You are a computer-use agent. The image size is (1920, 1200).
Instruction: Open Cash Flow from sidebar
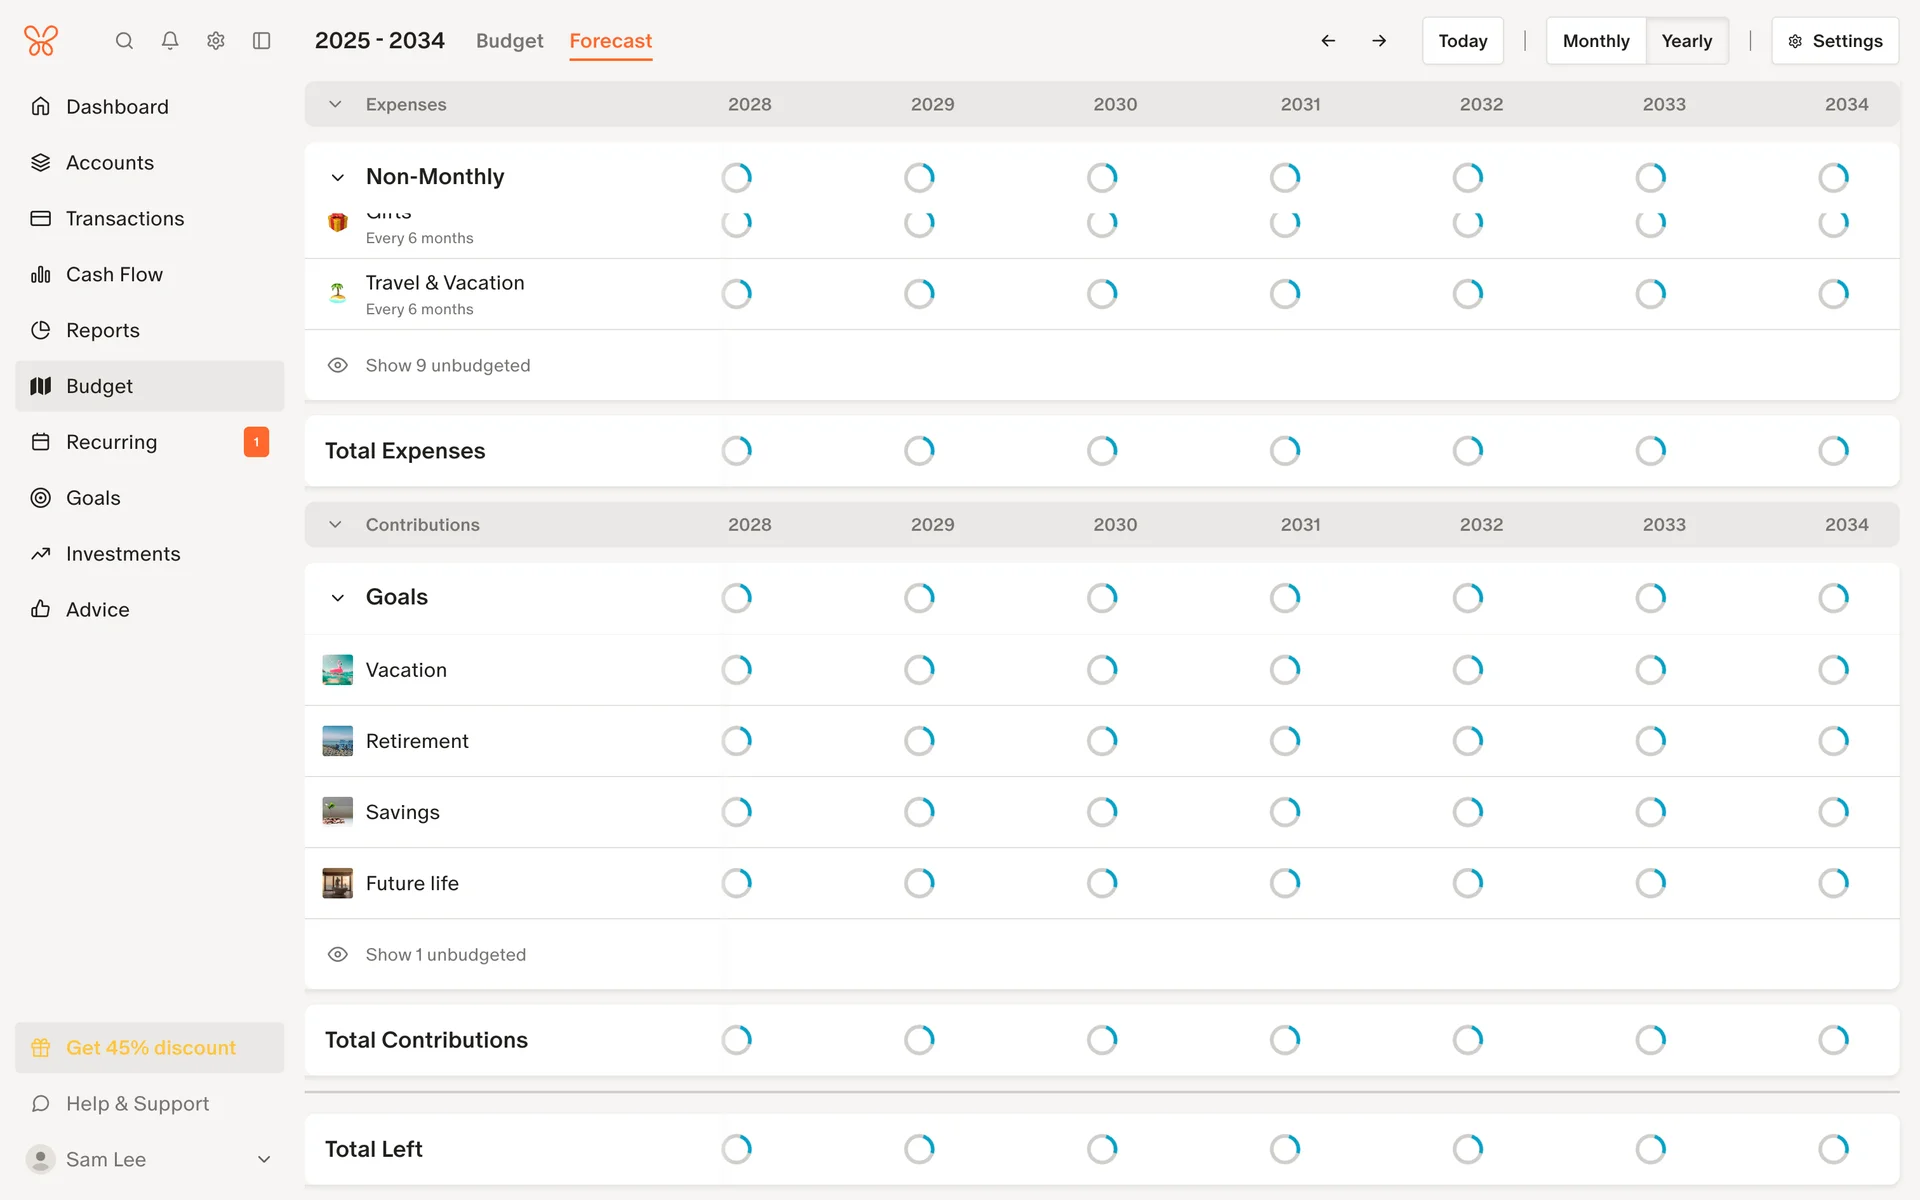tap(114, 274)
